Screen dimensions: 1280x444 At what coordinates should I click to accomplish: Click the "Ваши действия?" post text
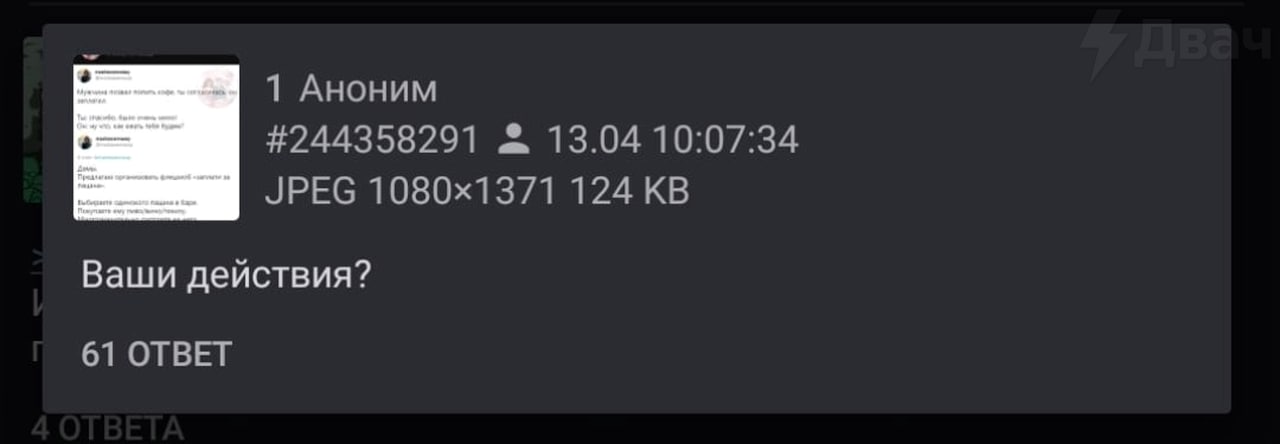tap(226, 275)
